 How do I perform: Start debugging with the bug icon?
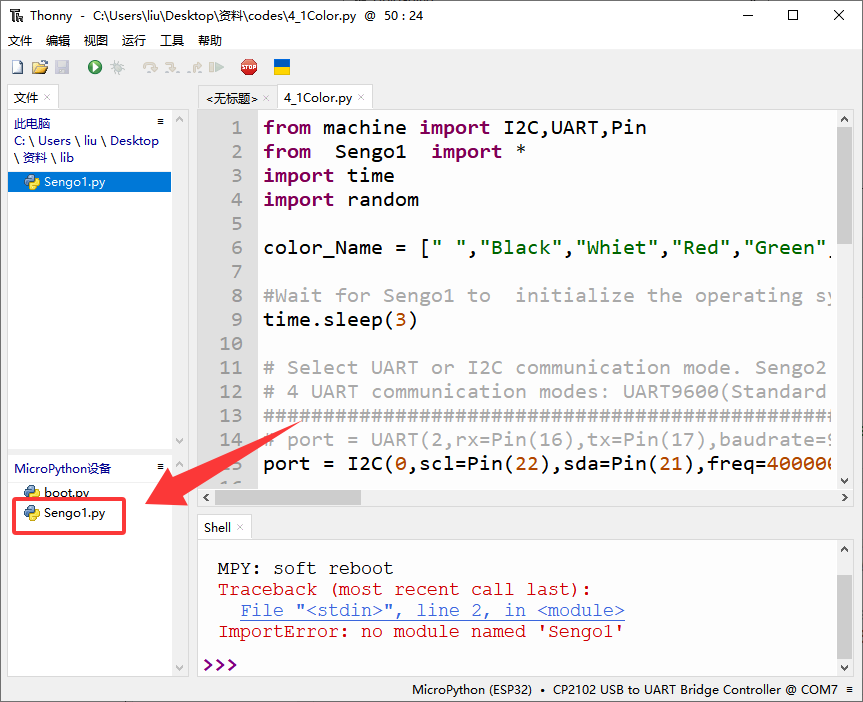[117, 67]
